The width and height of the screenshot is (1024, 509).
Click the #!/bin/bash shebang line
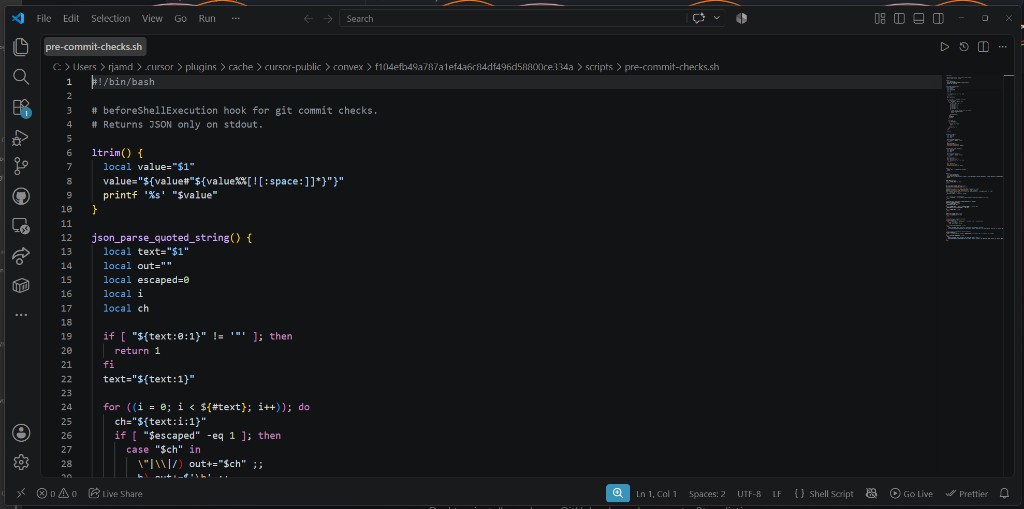(123, 82)
